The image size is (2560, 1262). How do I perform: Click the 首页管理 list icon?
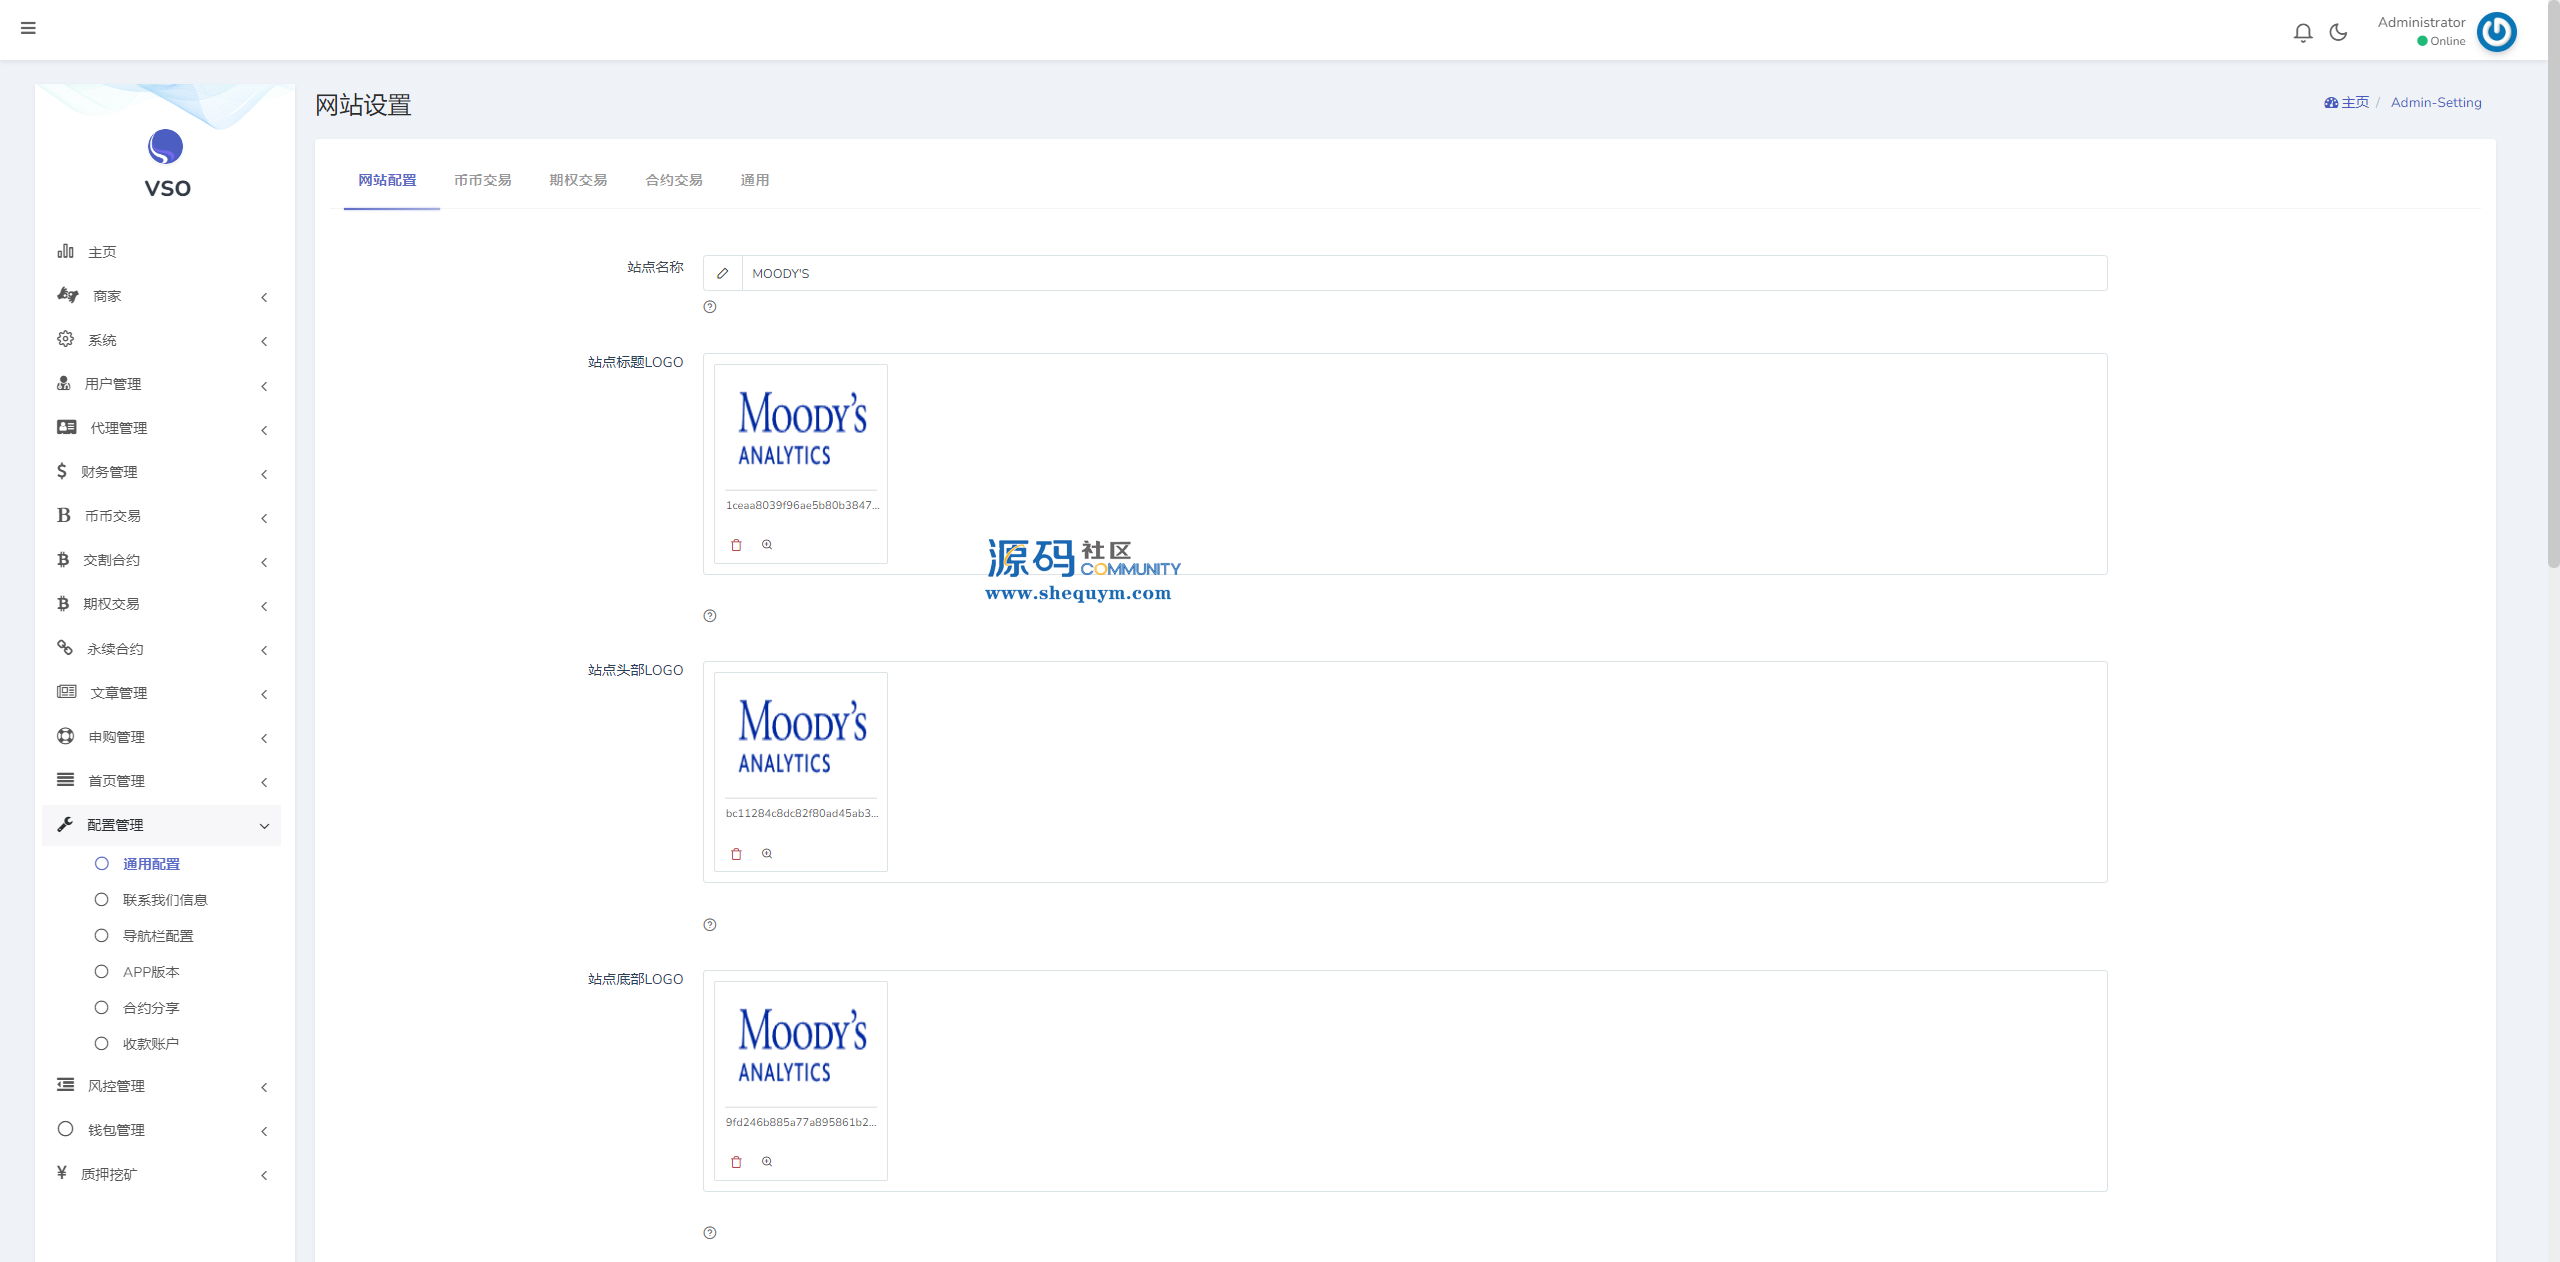(66, 780)
